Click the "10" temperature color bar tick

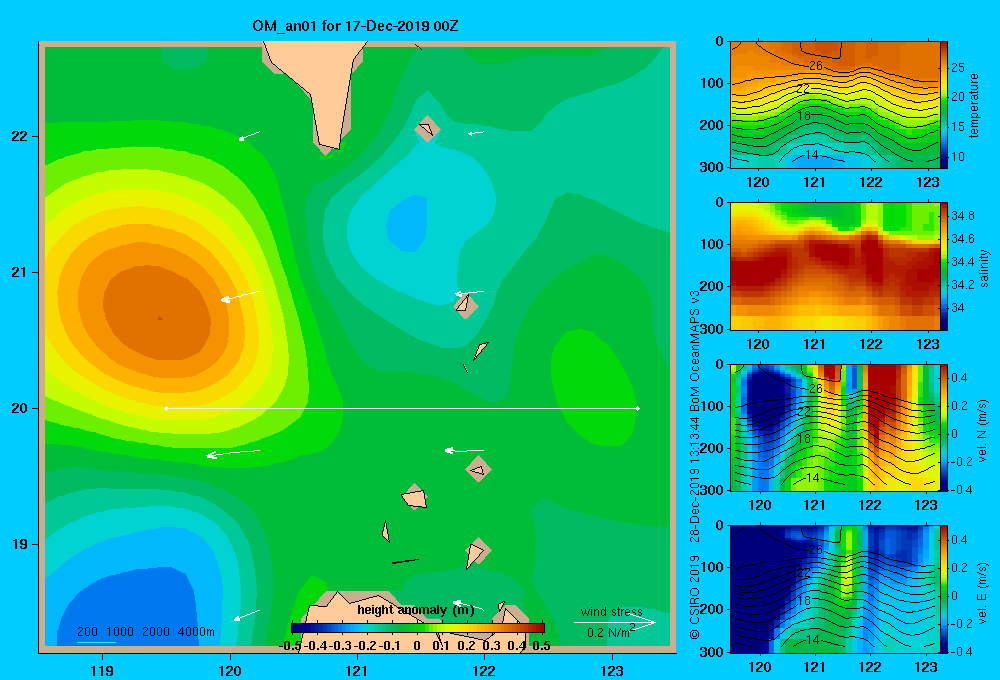[x=958, y=156]
